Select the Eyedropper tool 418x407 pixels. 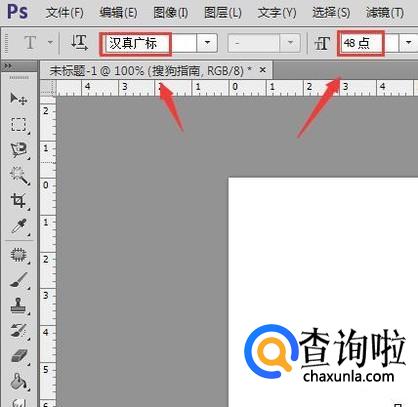click(x=19, y=226)
